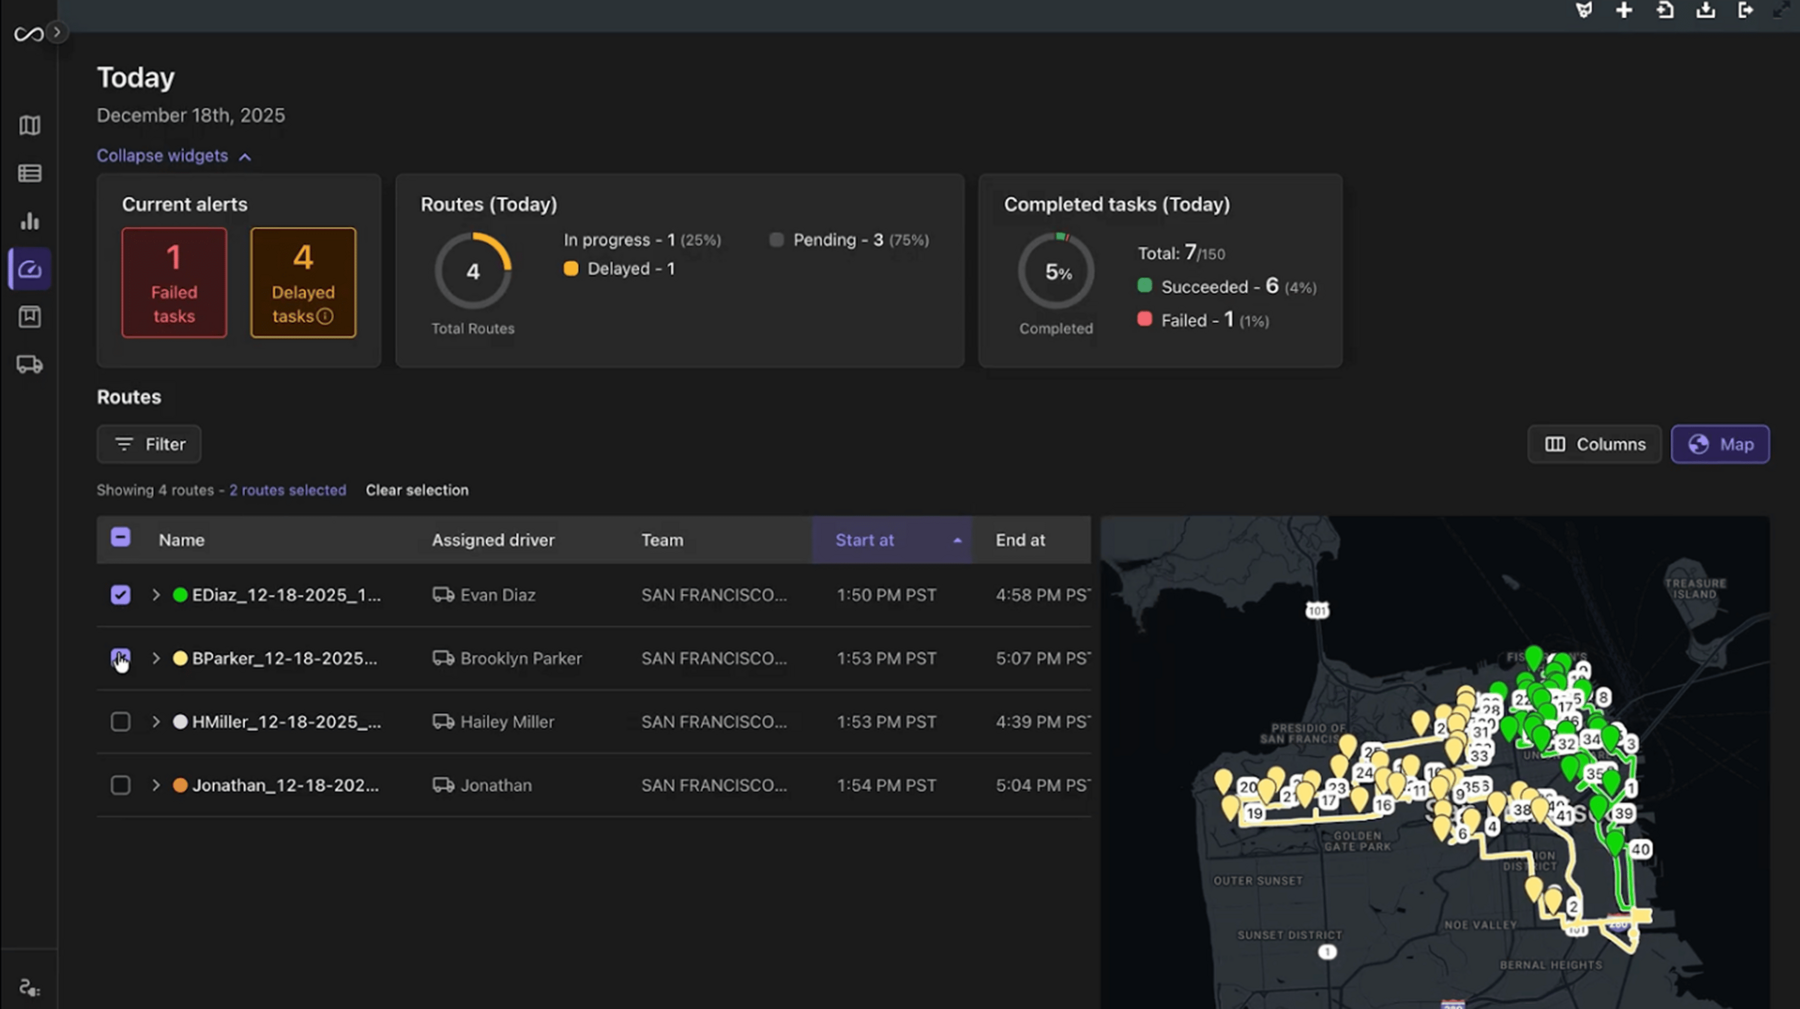Open the table list view sidebar icon
The image size is (1800, 1009).
(30, 173)
